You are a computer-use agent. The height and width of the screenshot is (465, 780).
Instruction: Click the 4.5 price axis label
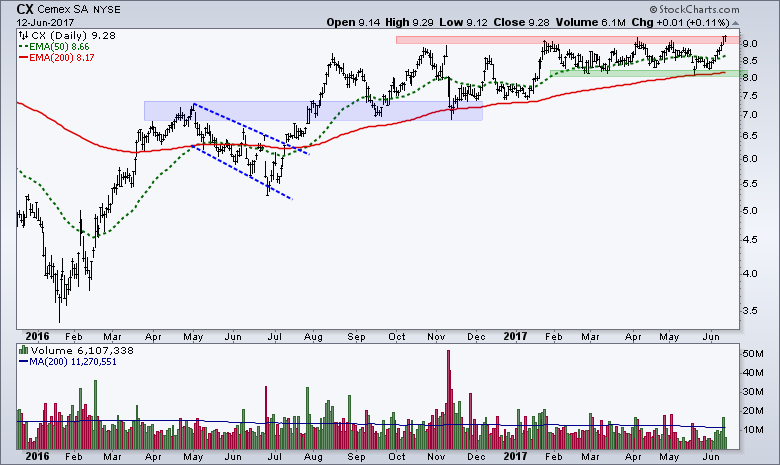750,240
